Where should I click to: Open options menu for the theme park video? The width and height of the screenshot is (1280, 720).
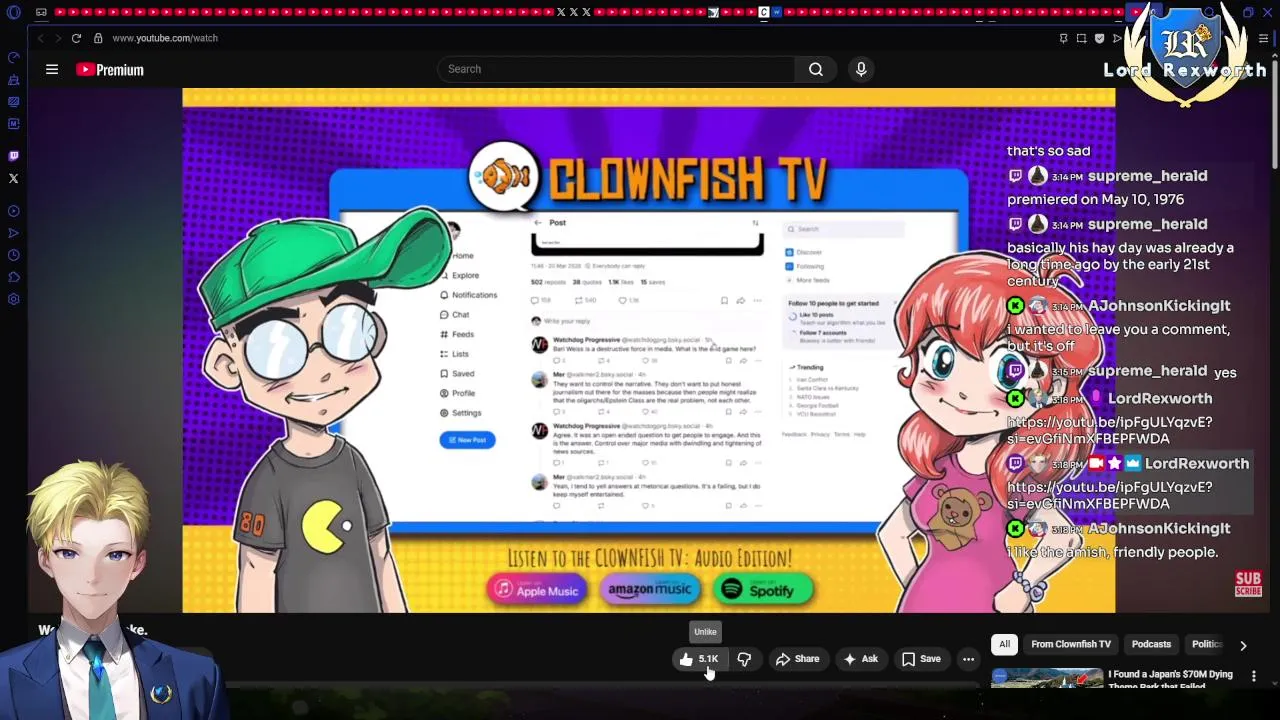pyautogui.click(x=1254, y=676)
